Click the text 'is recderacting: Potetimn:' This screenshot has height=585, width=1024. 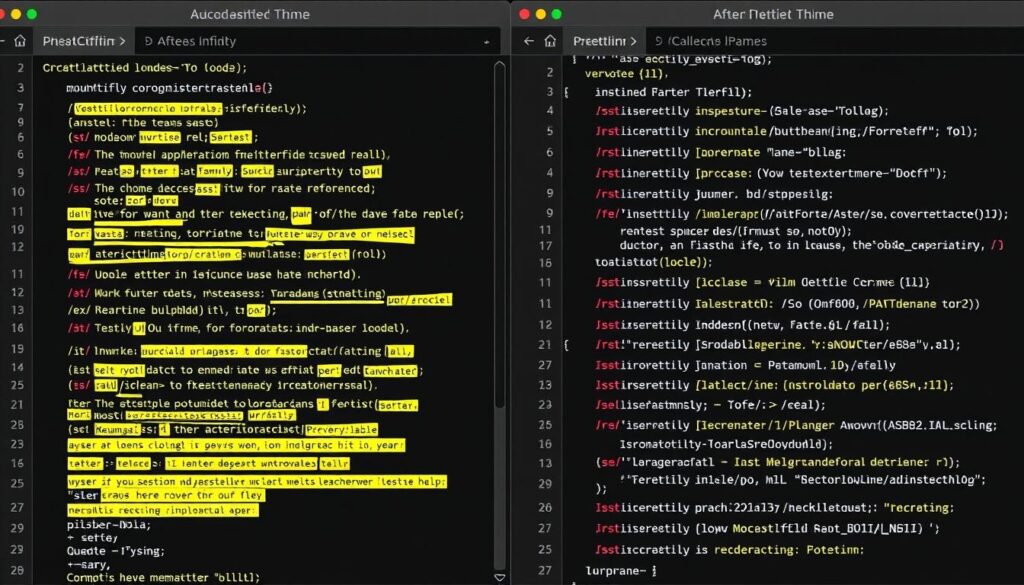coord(779,550)
